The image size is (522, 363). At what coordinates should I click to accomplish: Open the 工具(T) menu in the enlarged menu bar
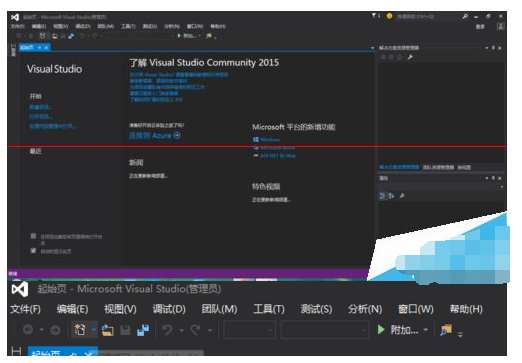pos(269,309)
